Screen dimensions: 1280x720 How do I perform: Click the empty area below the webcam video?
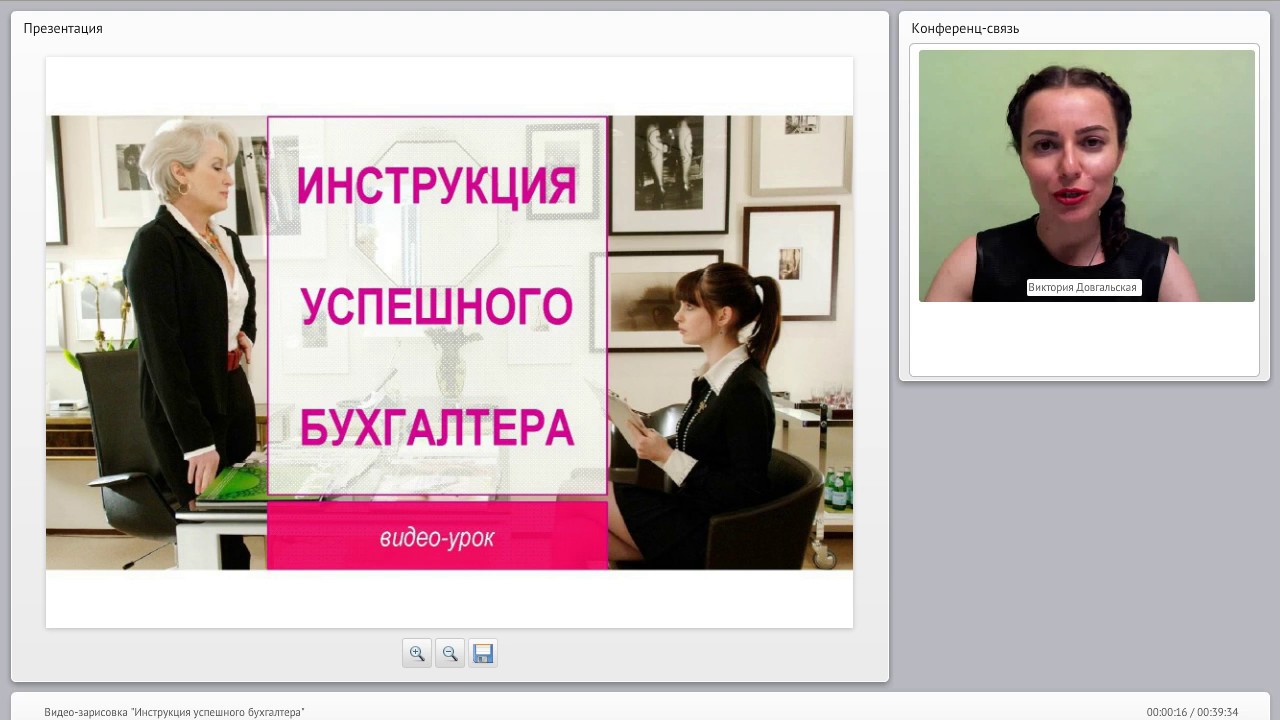[1084, 338]
